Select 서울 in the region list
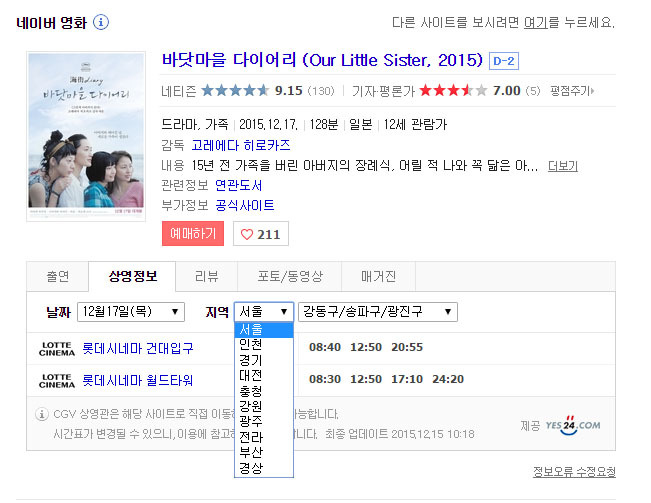651x503 pixels. [264, 330]
